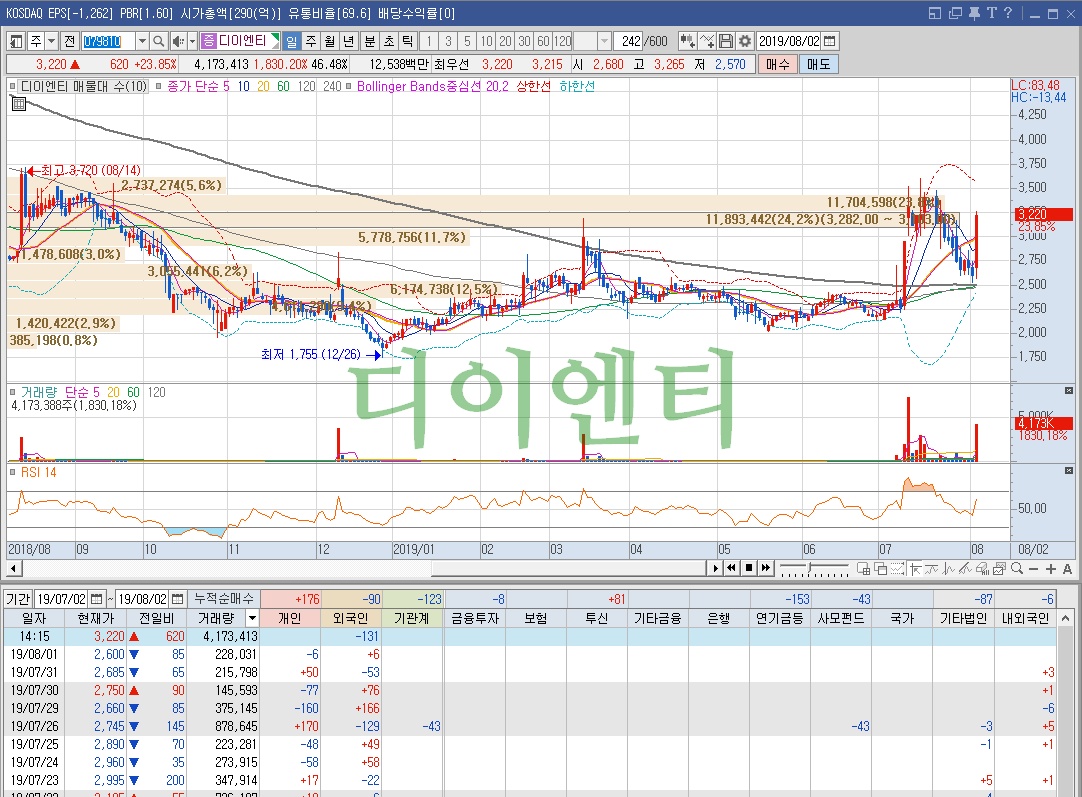Open the calendar picker next to 2019/08/02
The height and width of the screenshot is (797, 1082).
(830, 41)
